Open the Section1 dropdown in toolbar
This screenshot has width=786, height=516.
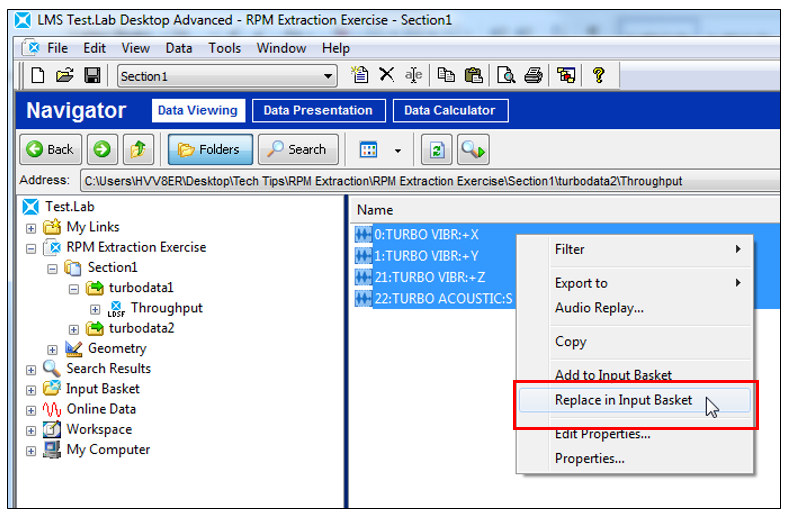329,77
